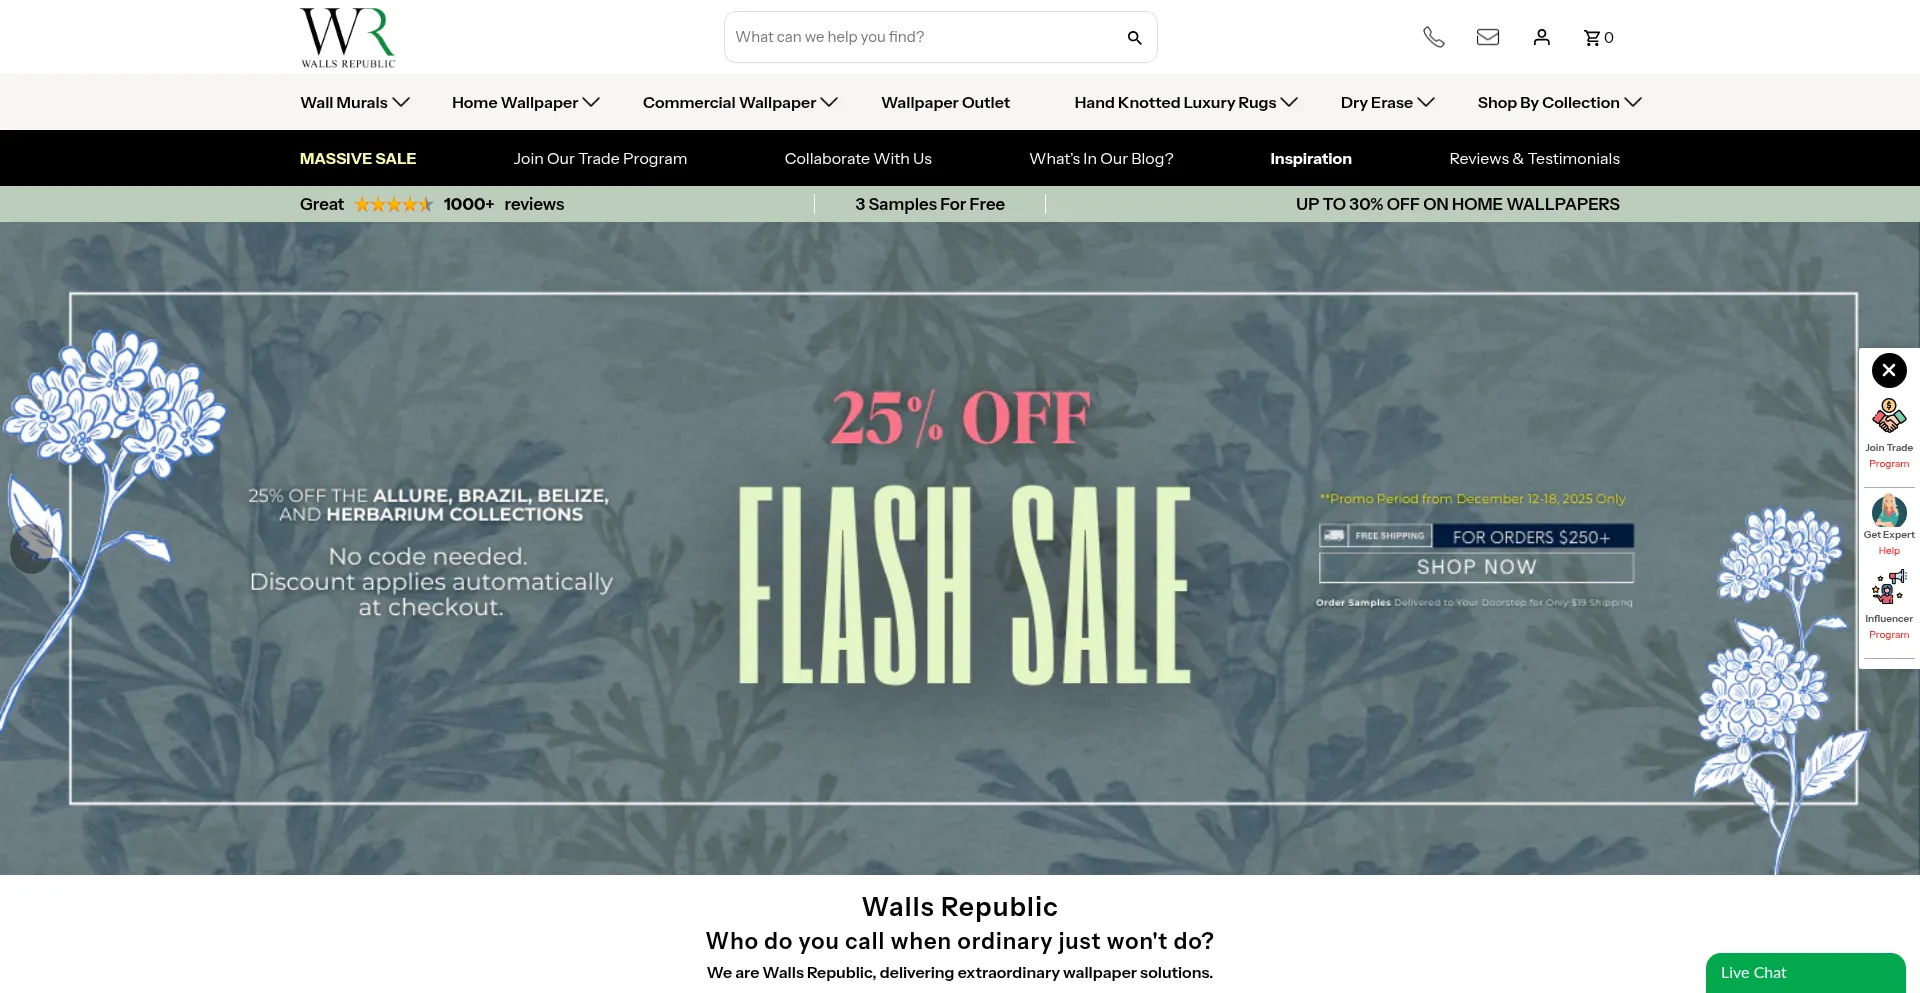Close the side widget panel
Image resolution: width=1920 pixels, height=993 pixels.
point(1889,370)
